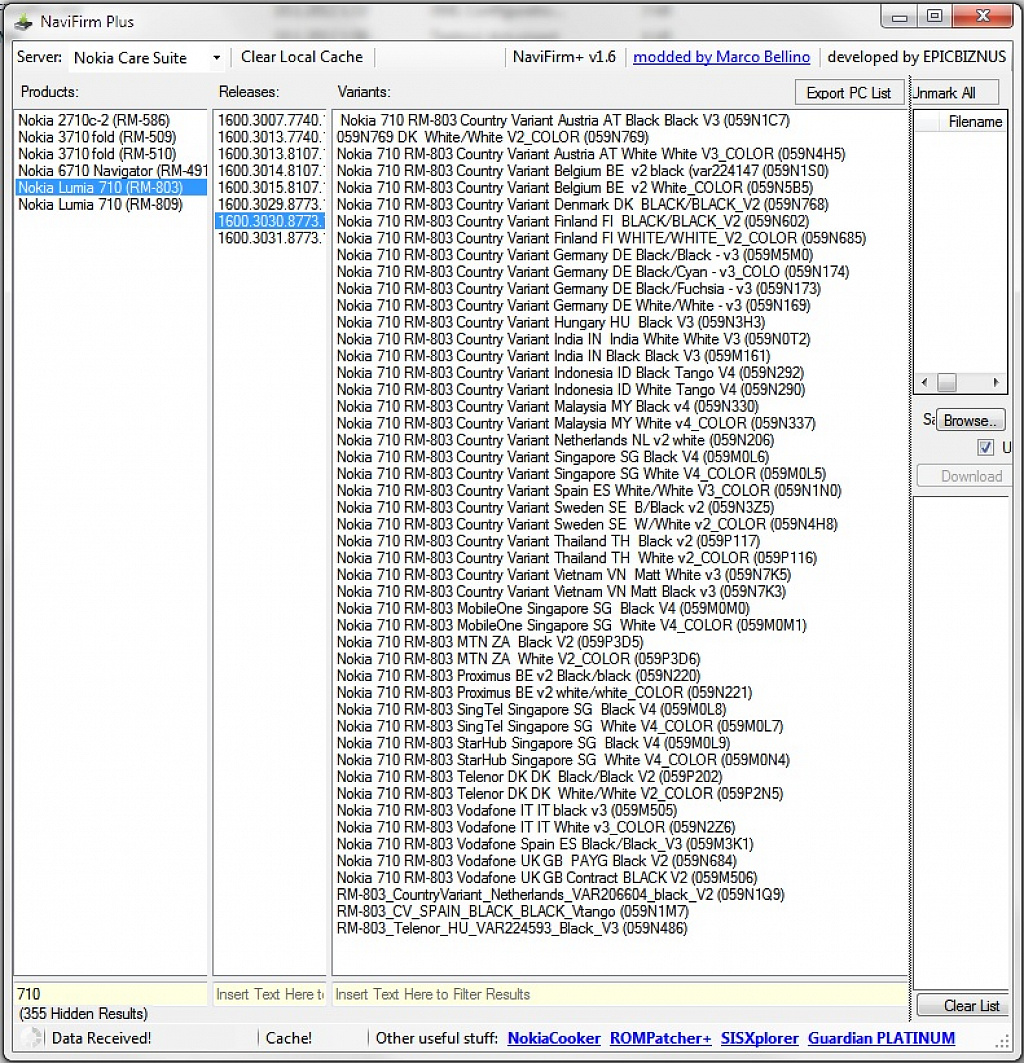Select variant Thailand TH Black v2 (059P117)
1024x1063 pixels.
(548, 542)
